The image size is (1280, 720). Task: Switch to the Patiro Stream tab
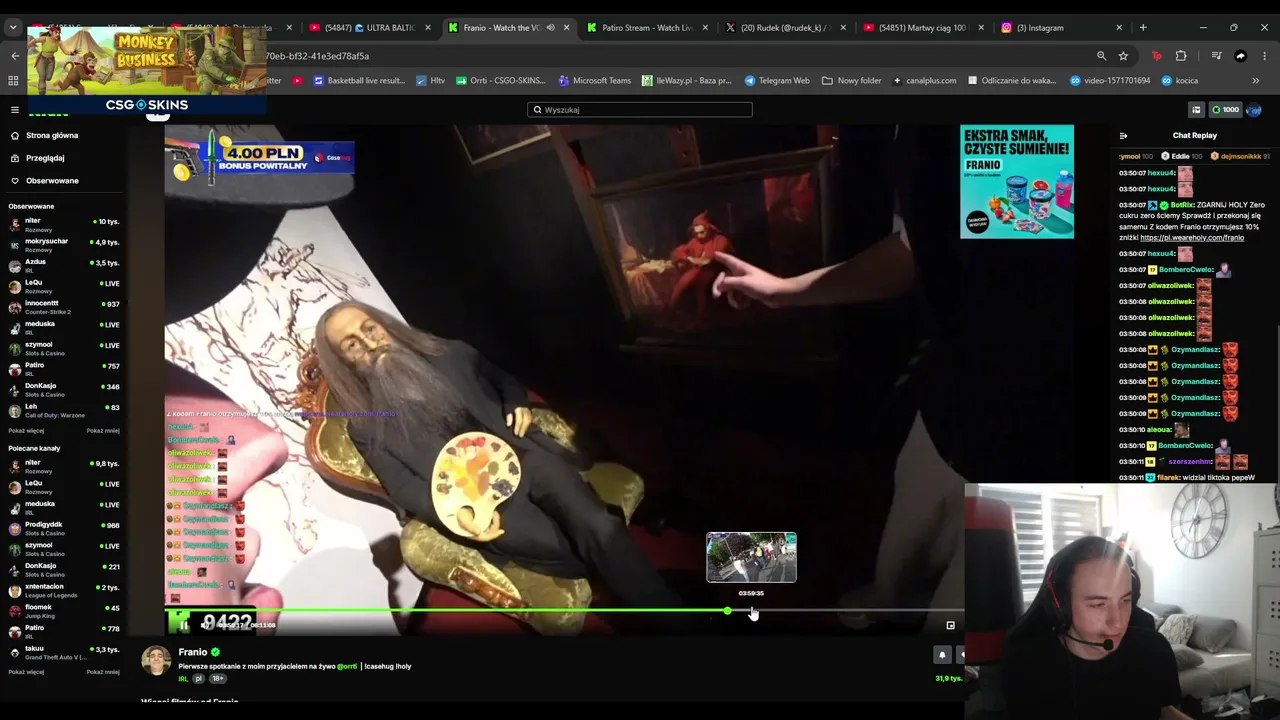click(646, 28)
